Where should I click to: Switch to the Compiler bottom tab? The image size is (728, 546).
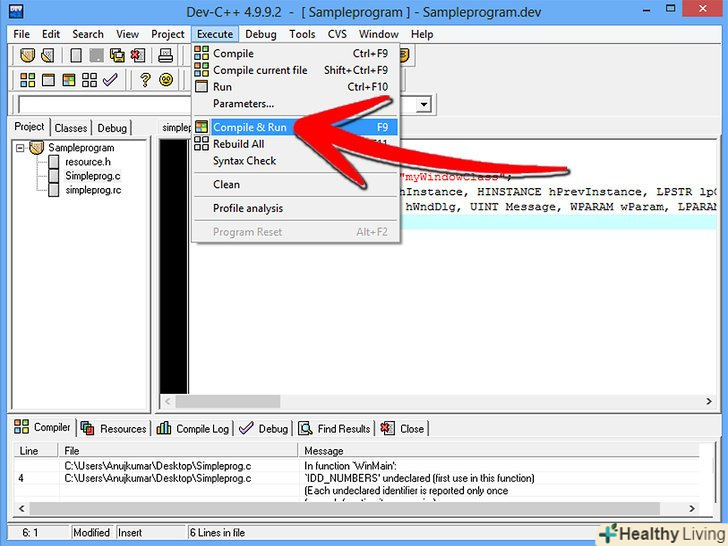click(42, 427)
